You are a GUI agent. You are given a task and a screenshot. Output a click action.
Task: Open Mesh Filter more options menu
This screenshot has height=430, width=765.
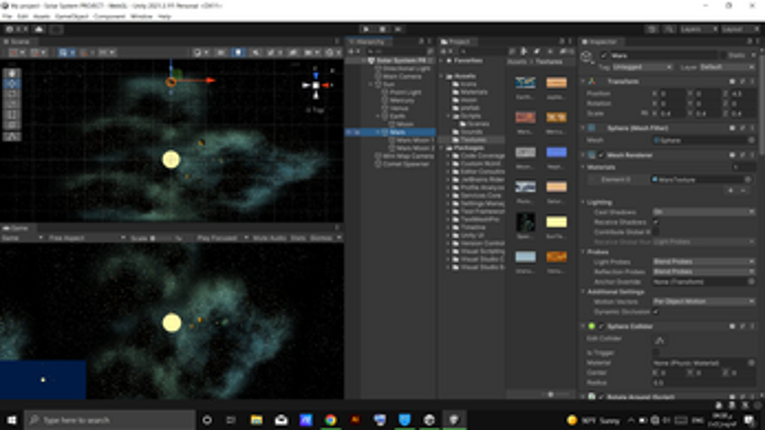click(752, 128)
